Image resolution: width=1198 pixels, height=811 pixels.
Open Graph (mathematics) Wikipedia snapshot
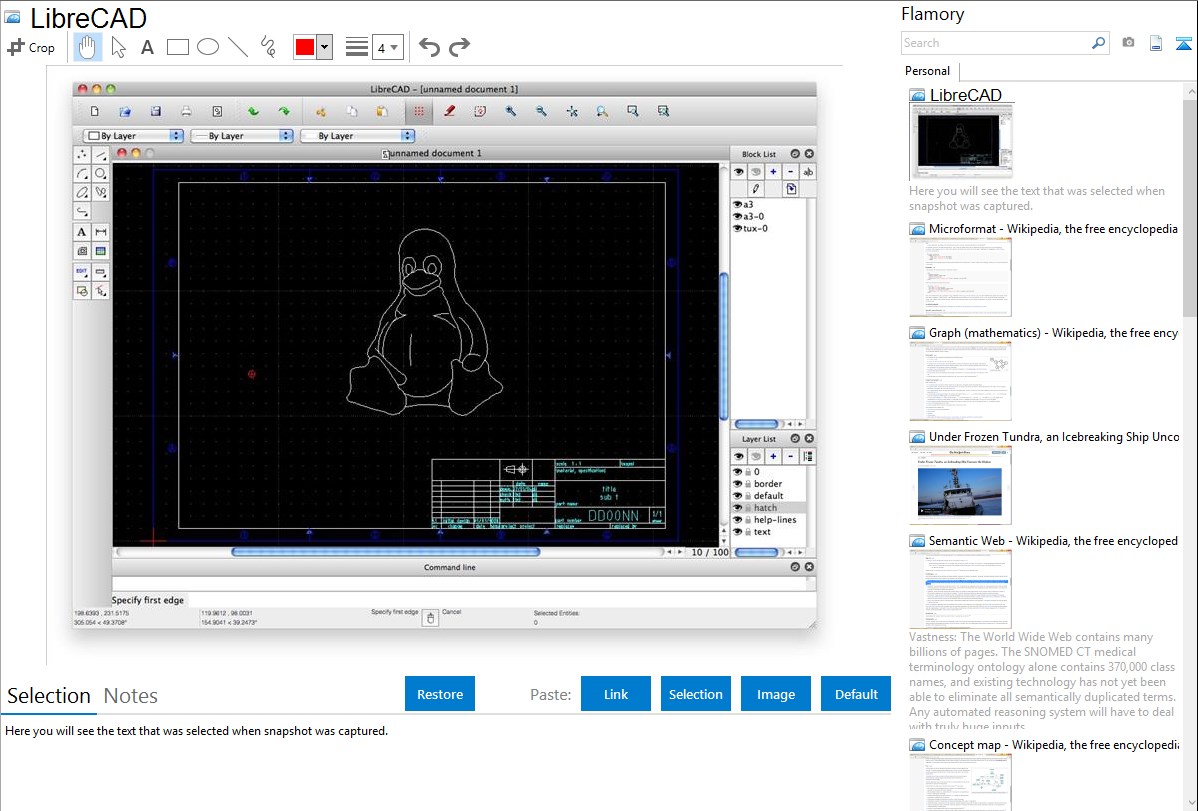pos(960,380)
